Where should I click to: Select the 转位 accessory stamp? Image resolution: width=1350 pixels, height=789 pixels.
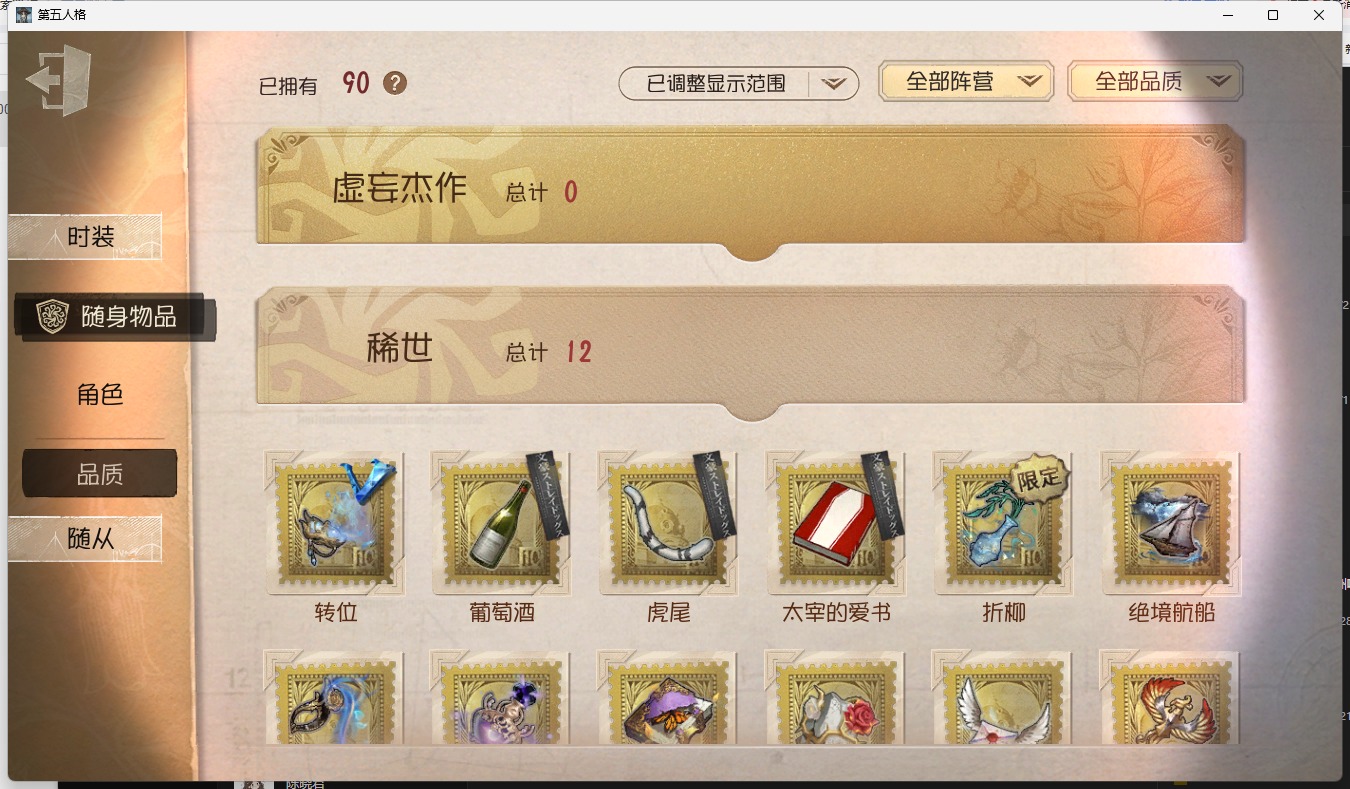(x=335, y=522)
